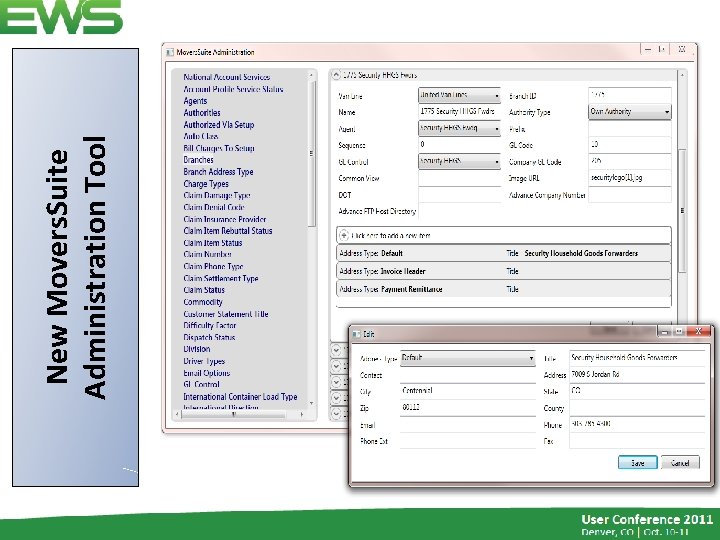Open the Address Type dropdown in Edit dialog
The width and height of the screenshot is (720, 540).
click(x=467, y=358)
